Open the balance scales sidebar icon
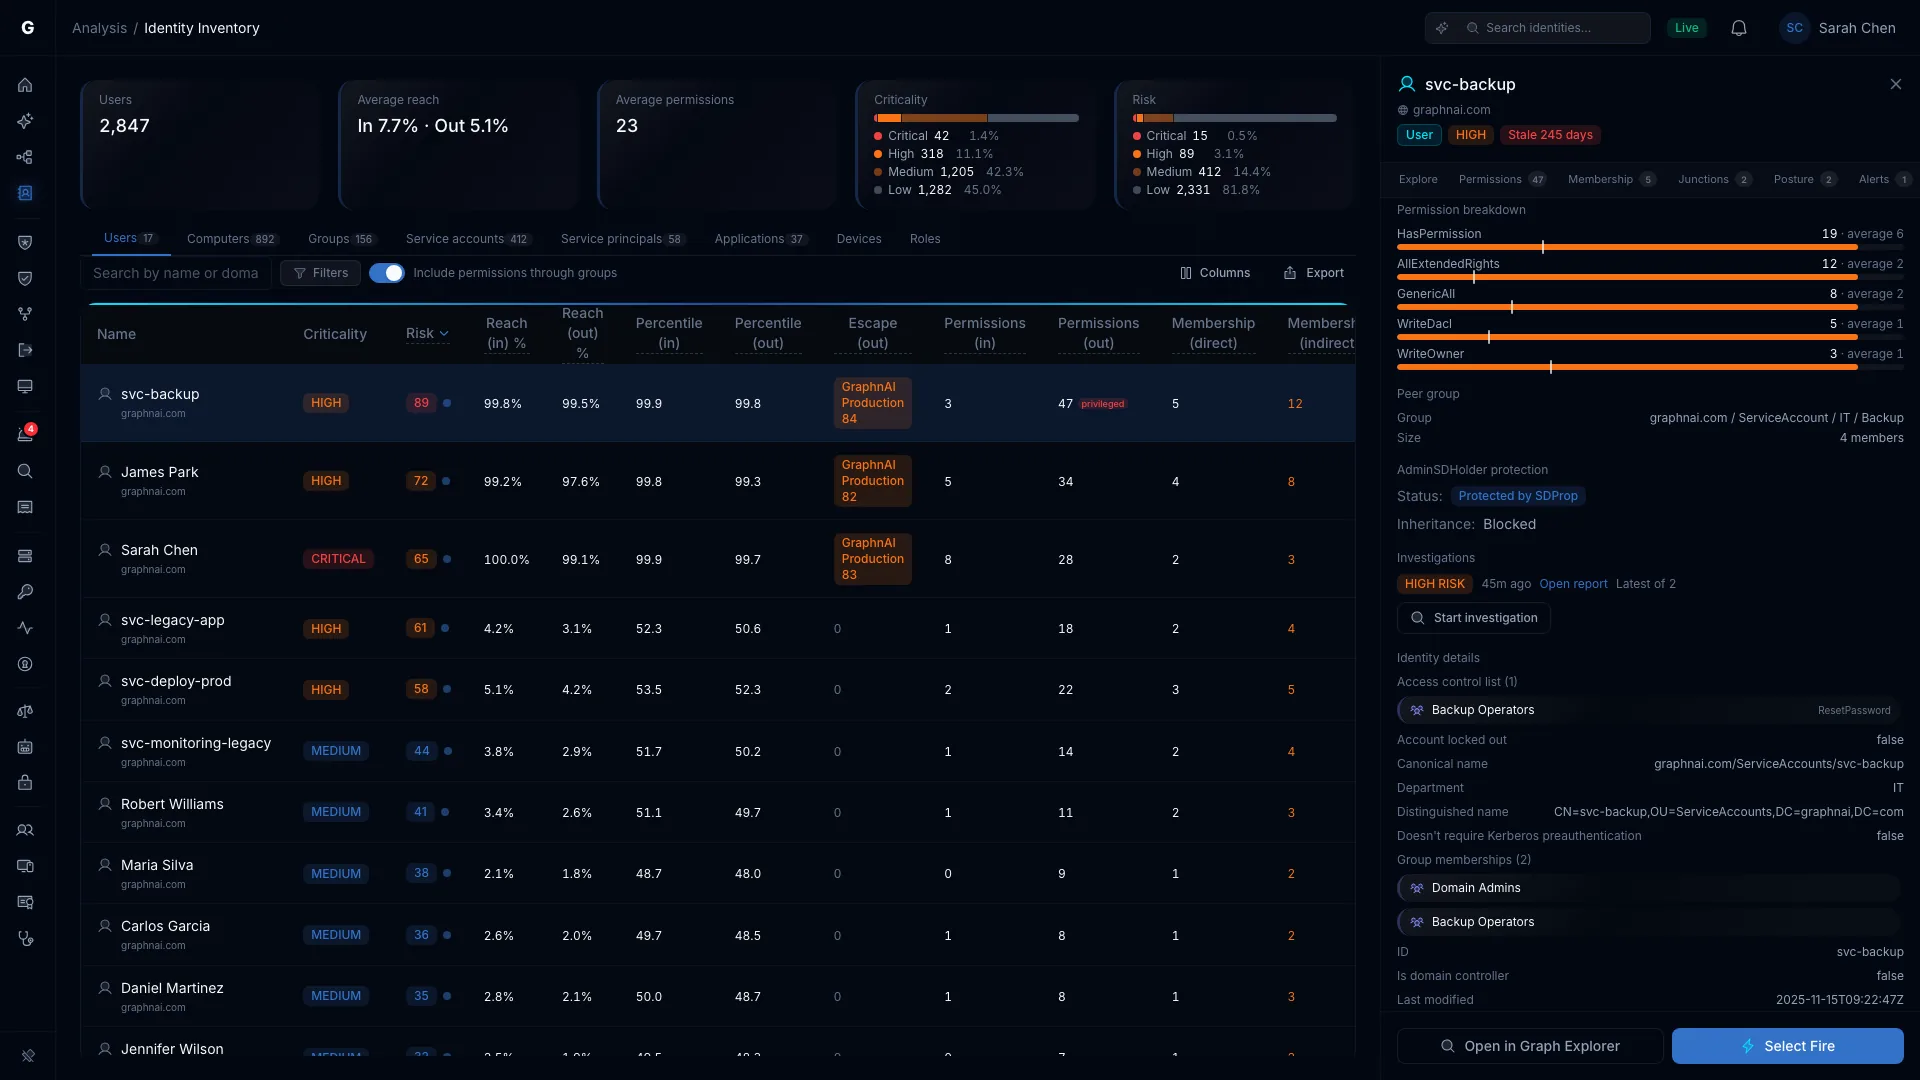Image resolution: width=1920 pixels, height=1080 pixels. pos(25,711)
